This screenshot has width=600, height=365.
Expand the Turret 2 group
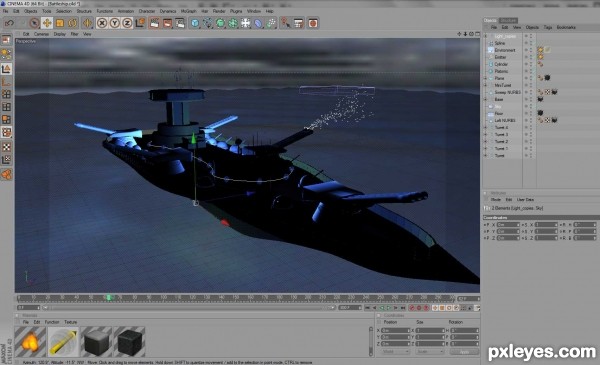pyautogui.click(x=486, y=141)
